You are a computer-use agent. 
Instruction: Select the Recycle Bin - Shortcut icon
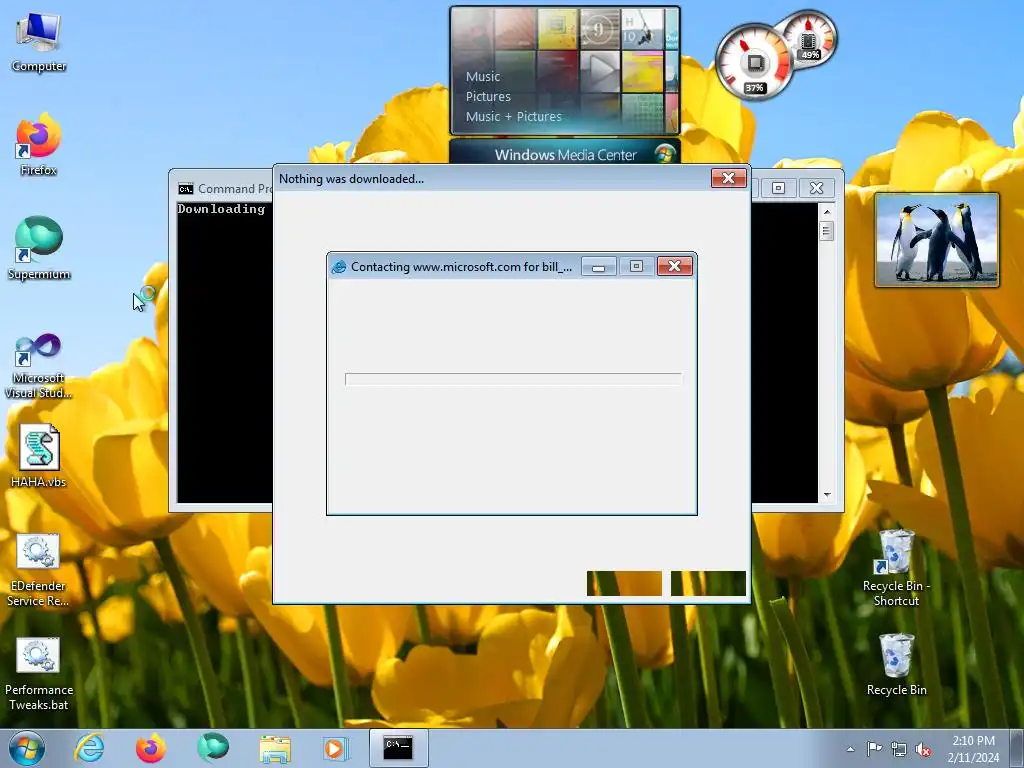(896, 568)
